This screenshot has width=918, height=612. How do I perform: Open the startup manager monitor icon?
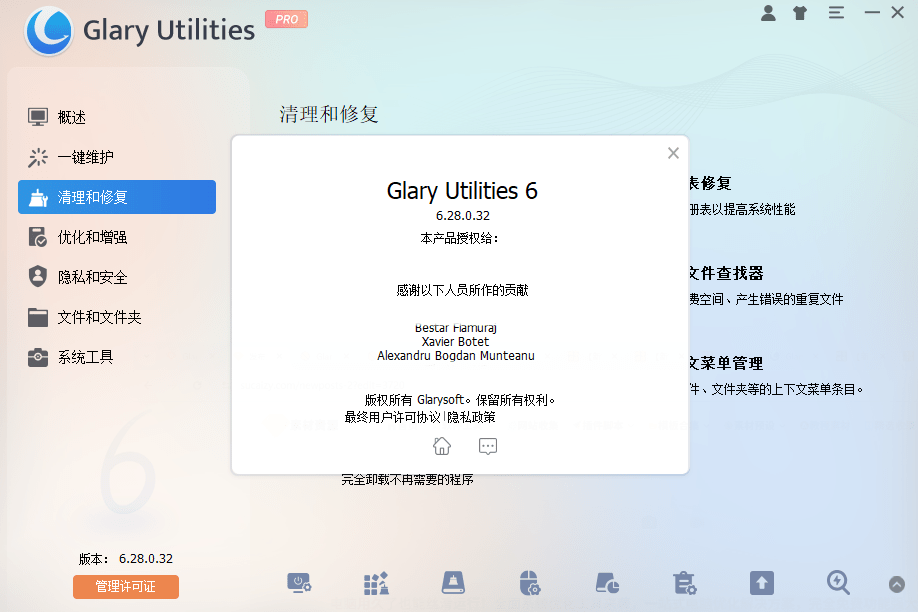299,583
